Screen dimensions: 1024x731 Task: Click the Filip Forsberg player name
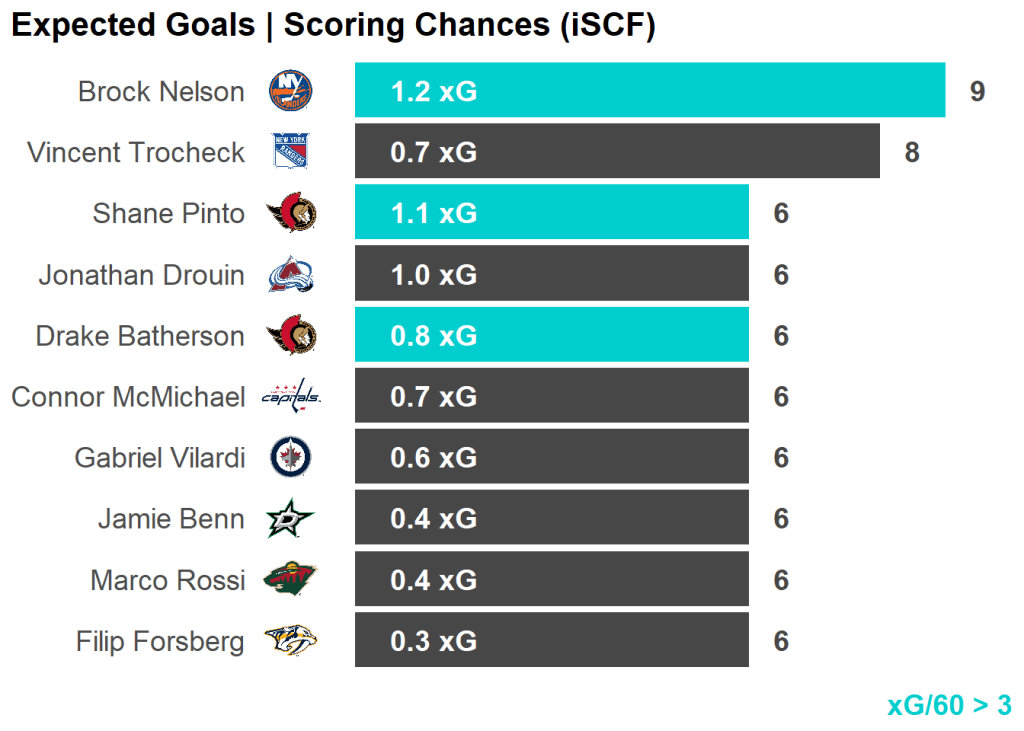(x=160, y=641)
